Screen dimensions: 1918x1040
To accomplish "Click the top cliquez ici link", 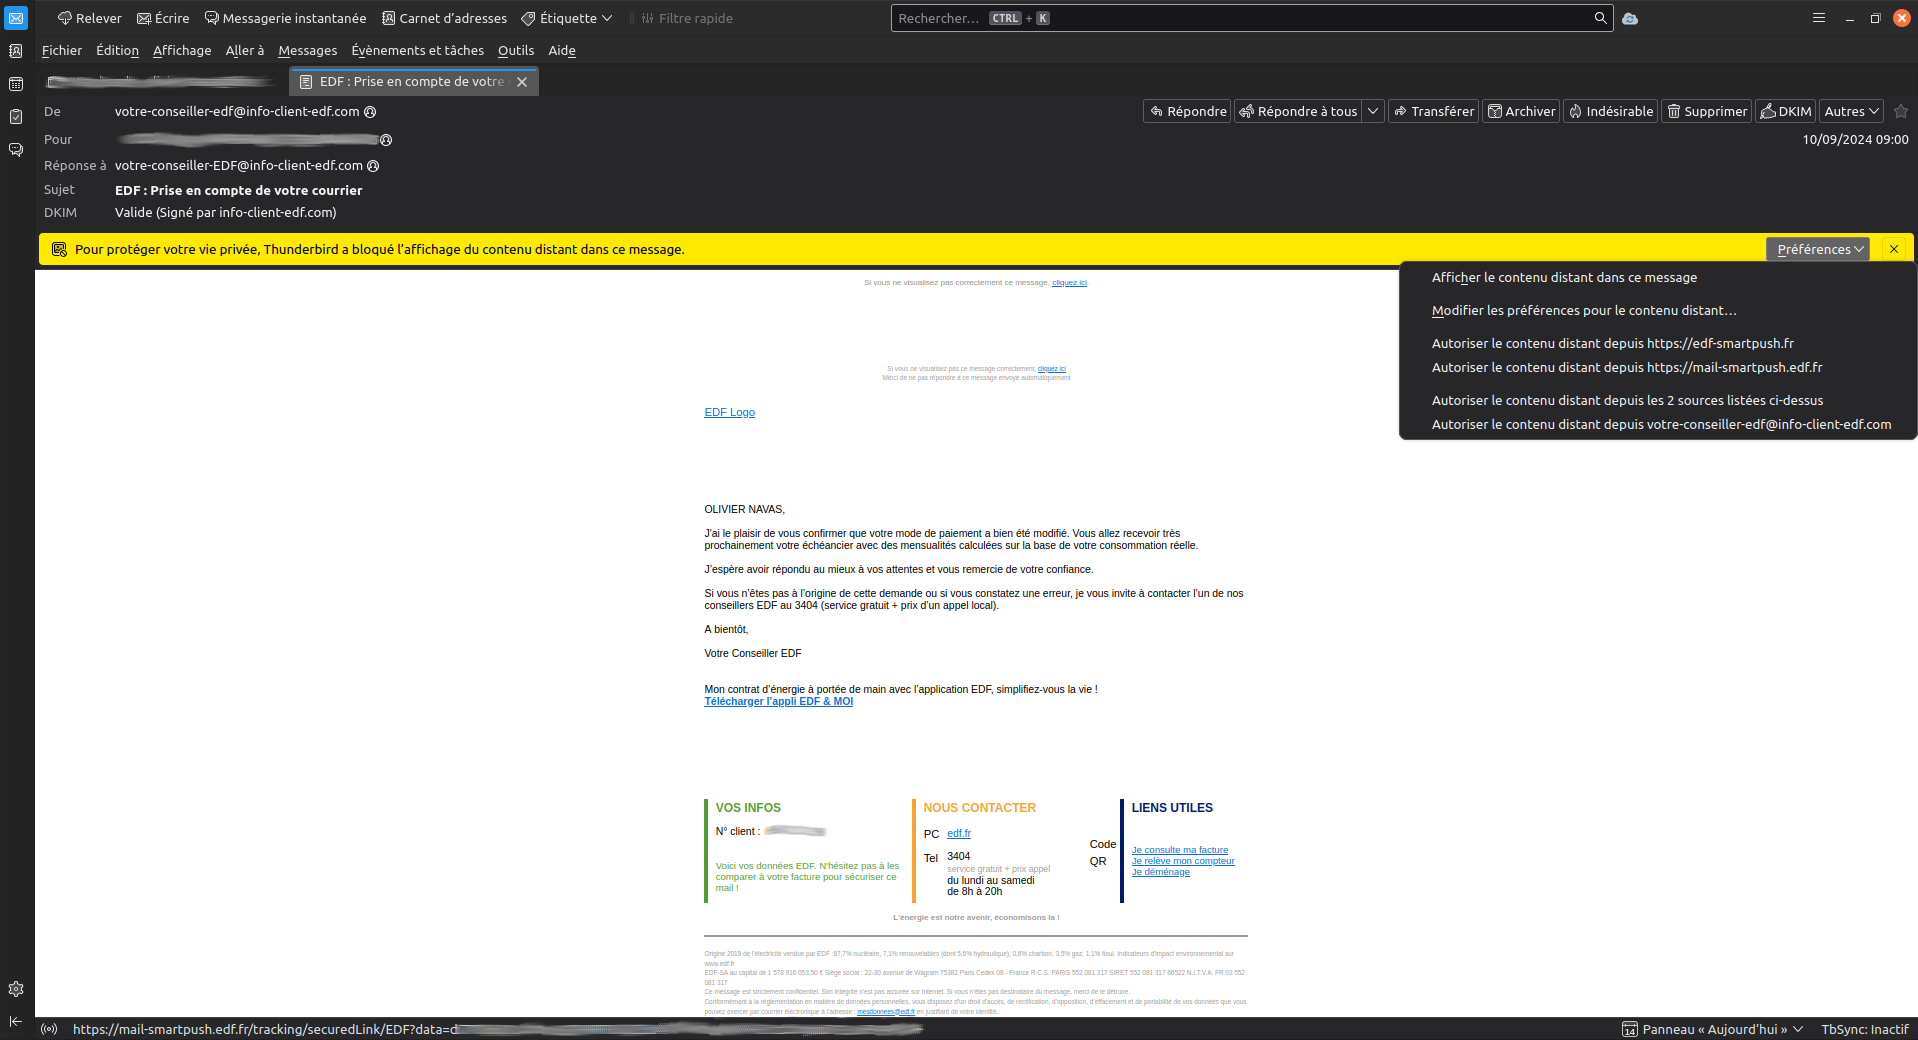I will point(1069,283).
